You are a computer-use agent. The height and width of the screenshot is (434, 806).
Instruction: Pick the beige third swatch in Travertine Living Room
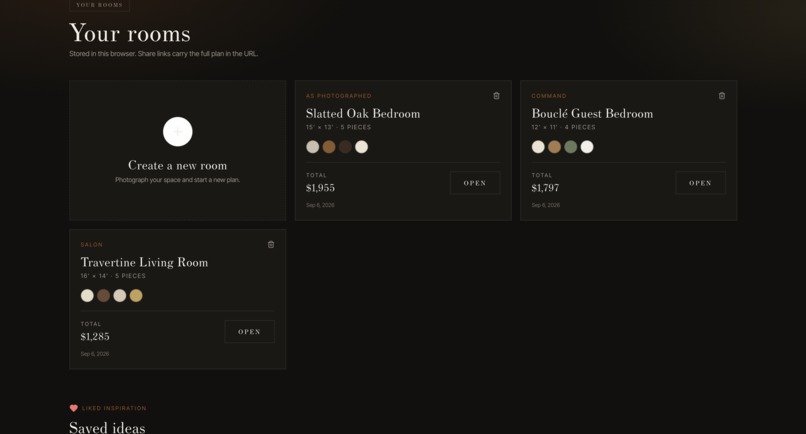[x=120, y=296]
